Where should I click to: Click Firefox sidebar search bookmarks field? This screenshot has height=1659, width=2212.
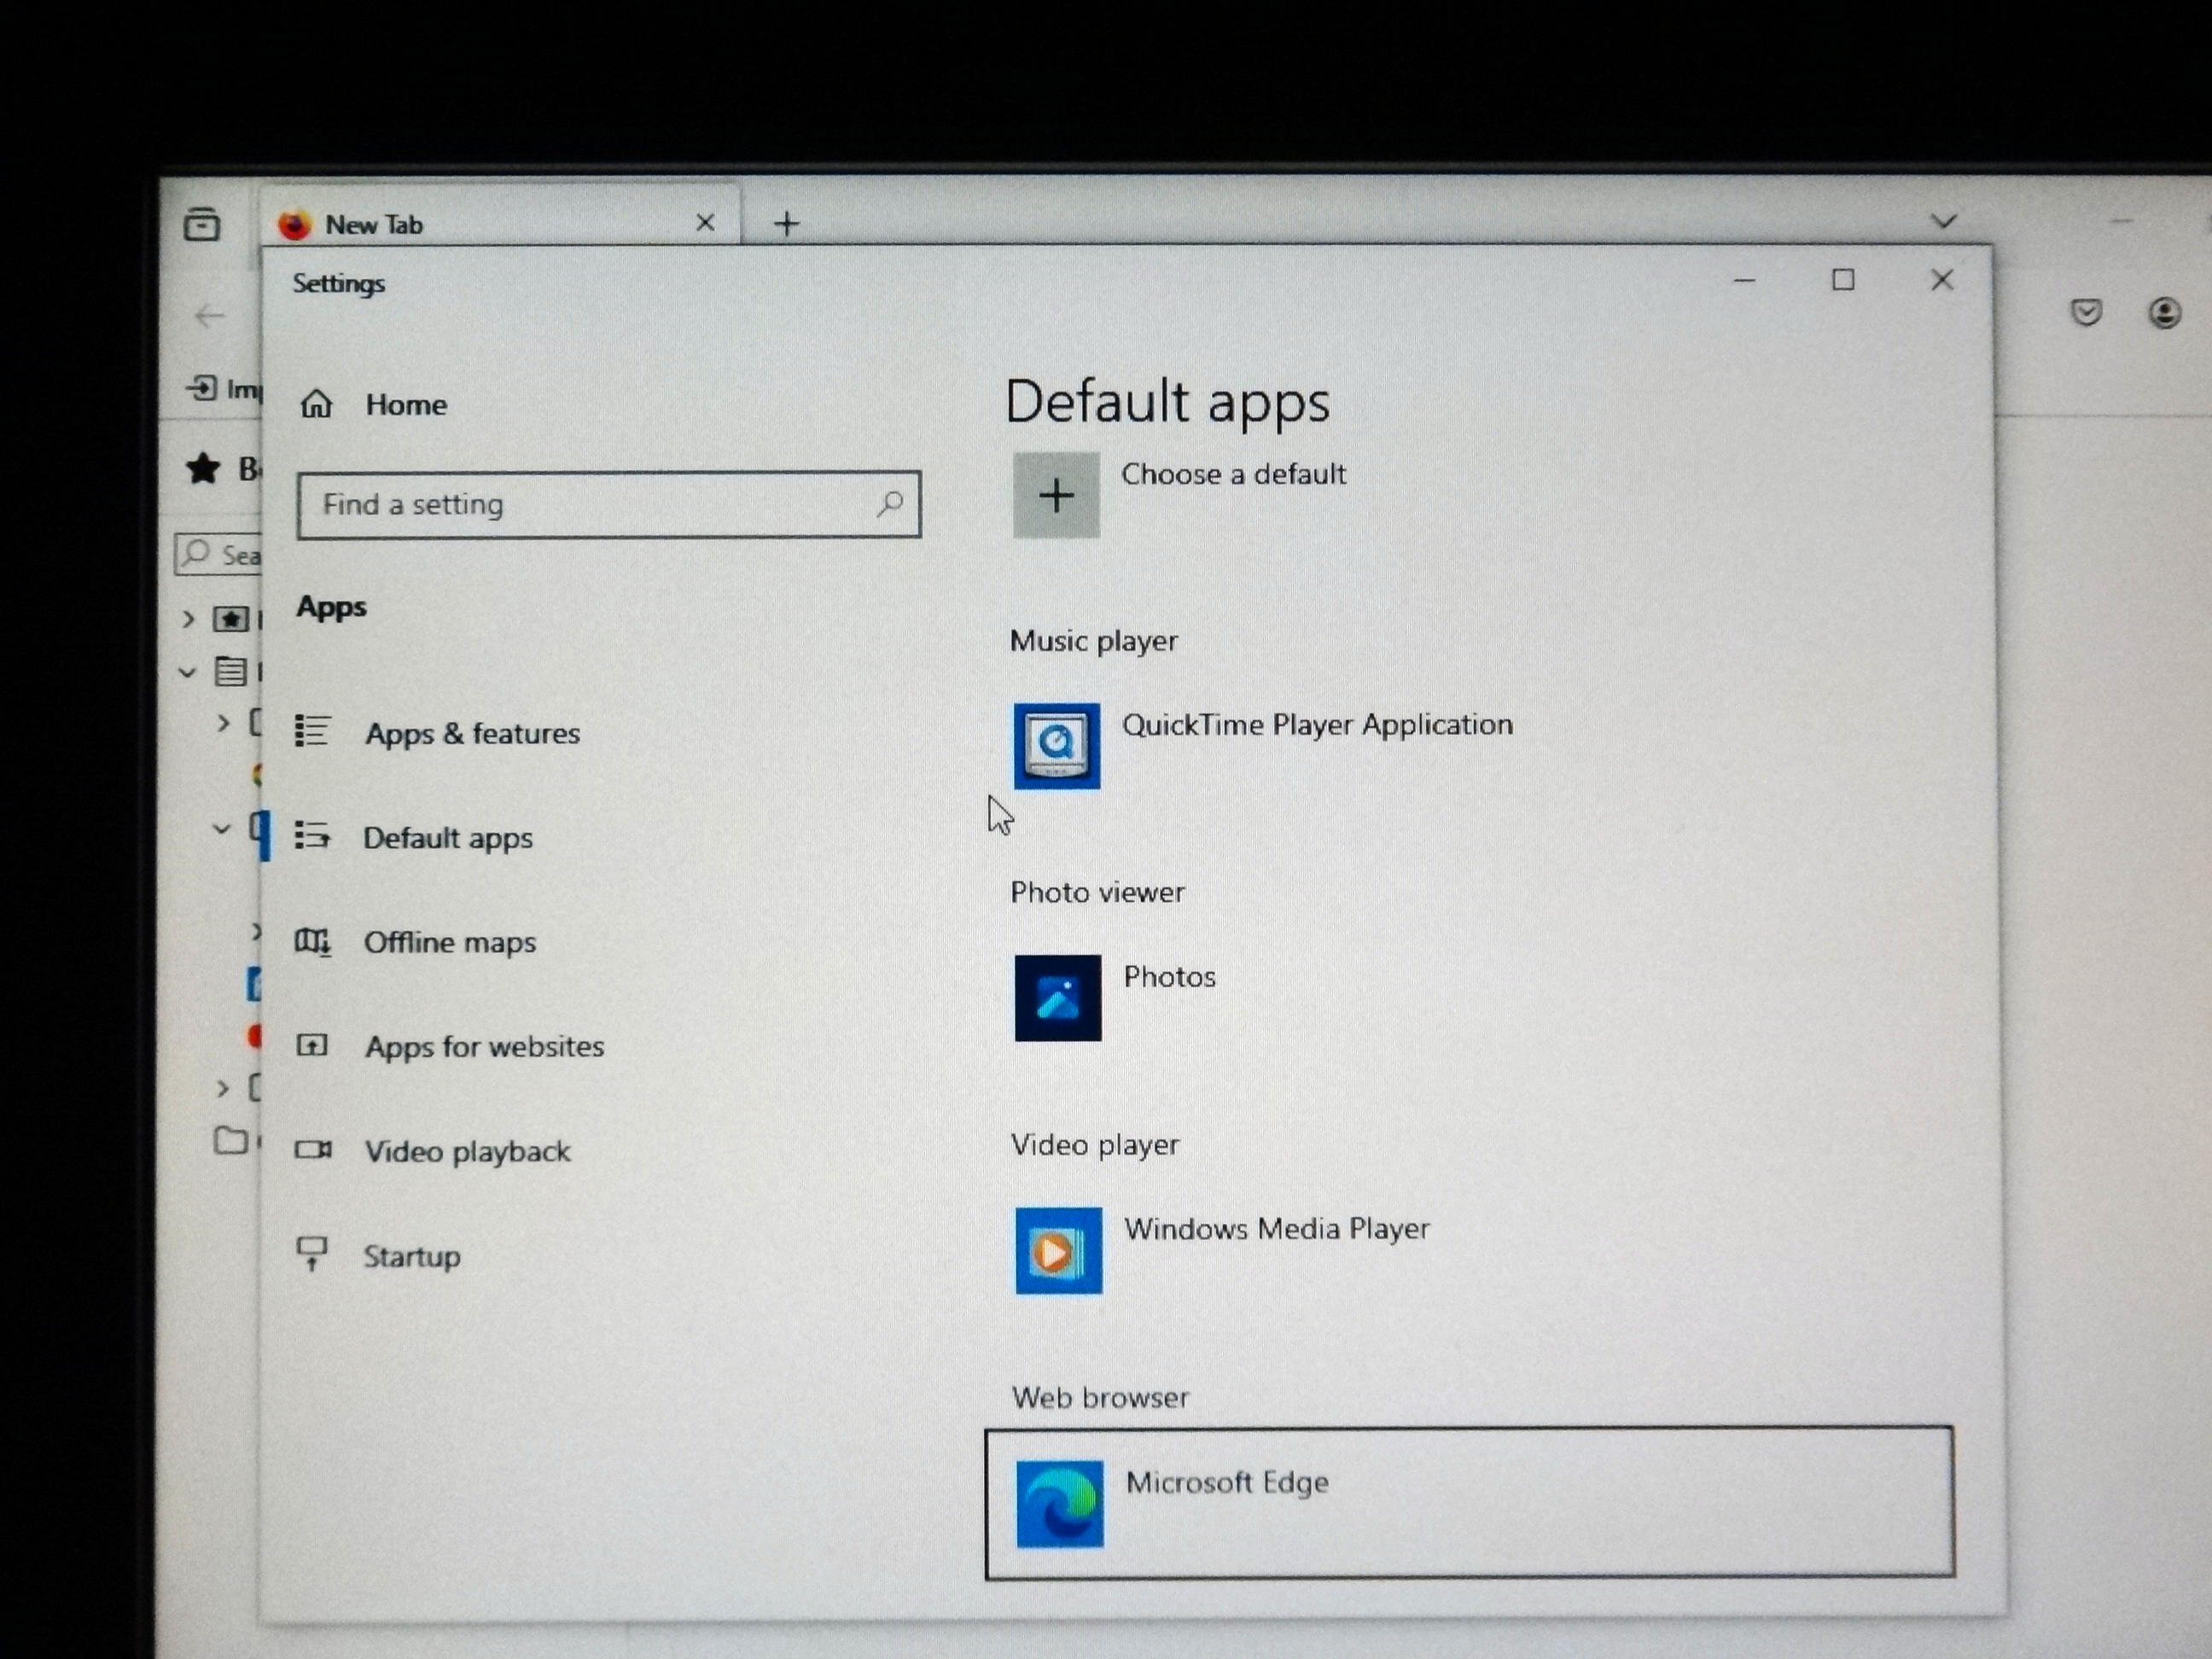(218, 554)
